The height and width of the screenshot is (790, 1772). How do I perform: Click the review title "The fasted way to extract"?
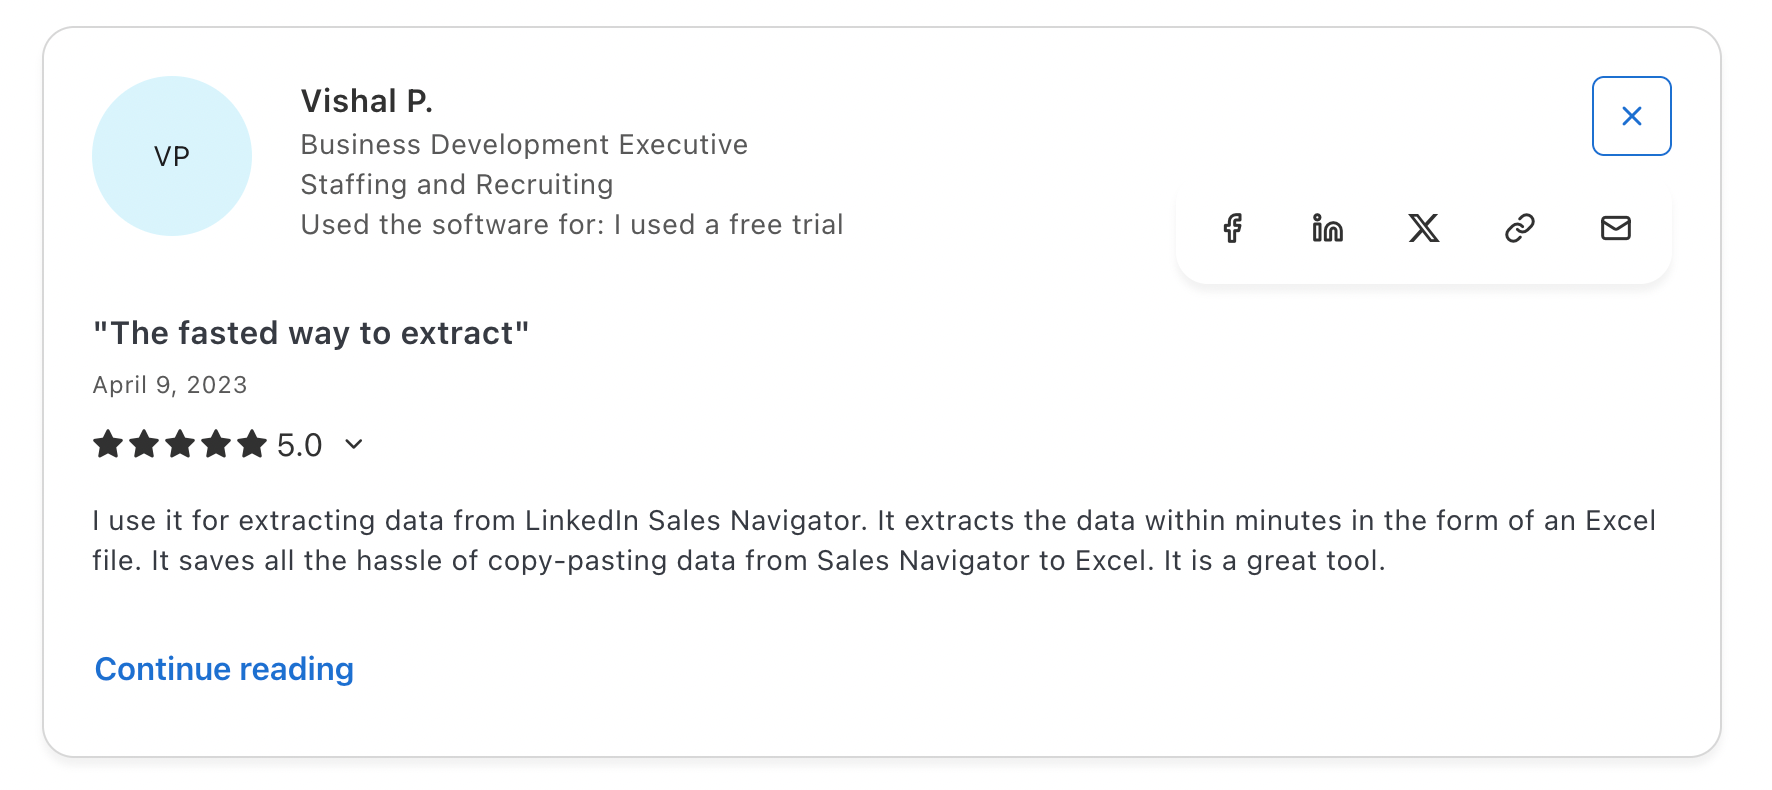pos(311,333)
